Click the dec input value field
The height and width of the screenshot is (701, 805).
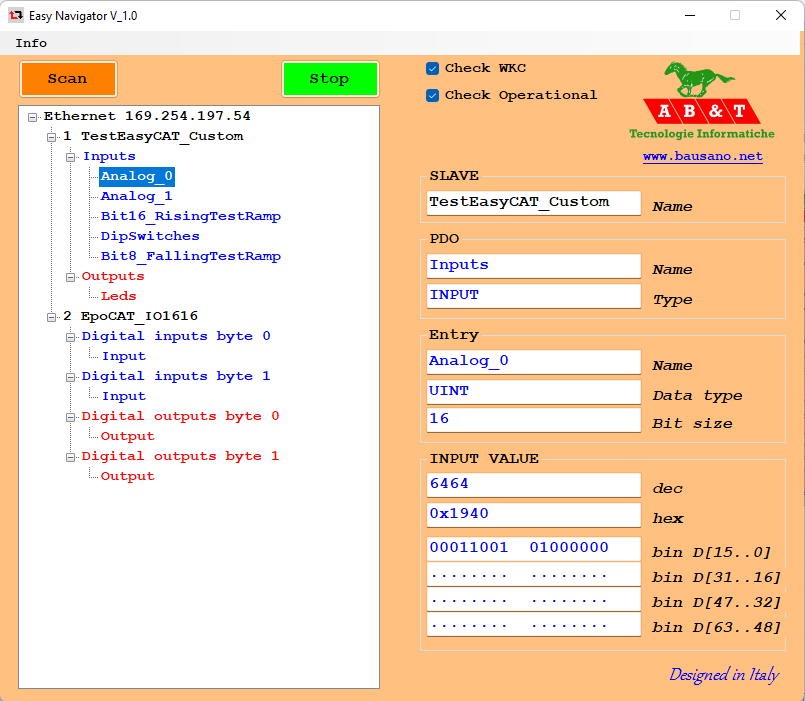coord(533,484)
